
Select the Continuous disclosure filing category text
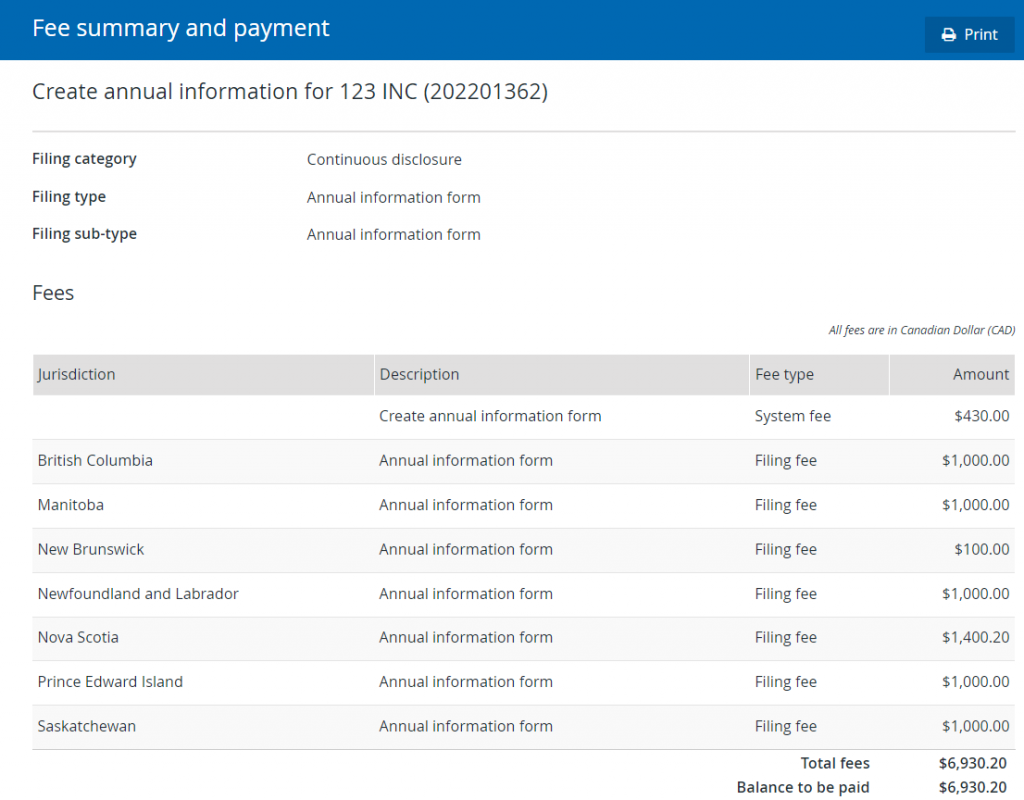tap(384, 159)
